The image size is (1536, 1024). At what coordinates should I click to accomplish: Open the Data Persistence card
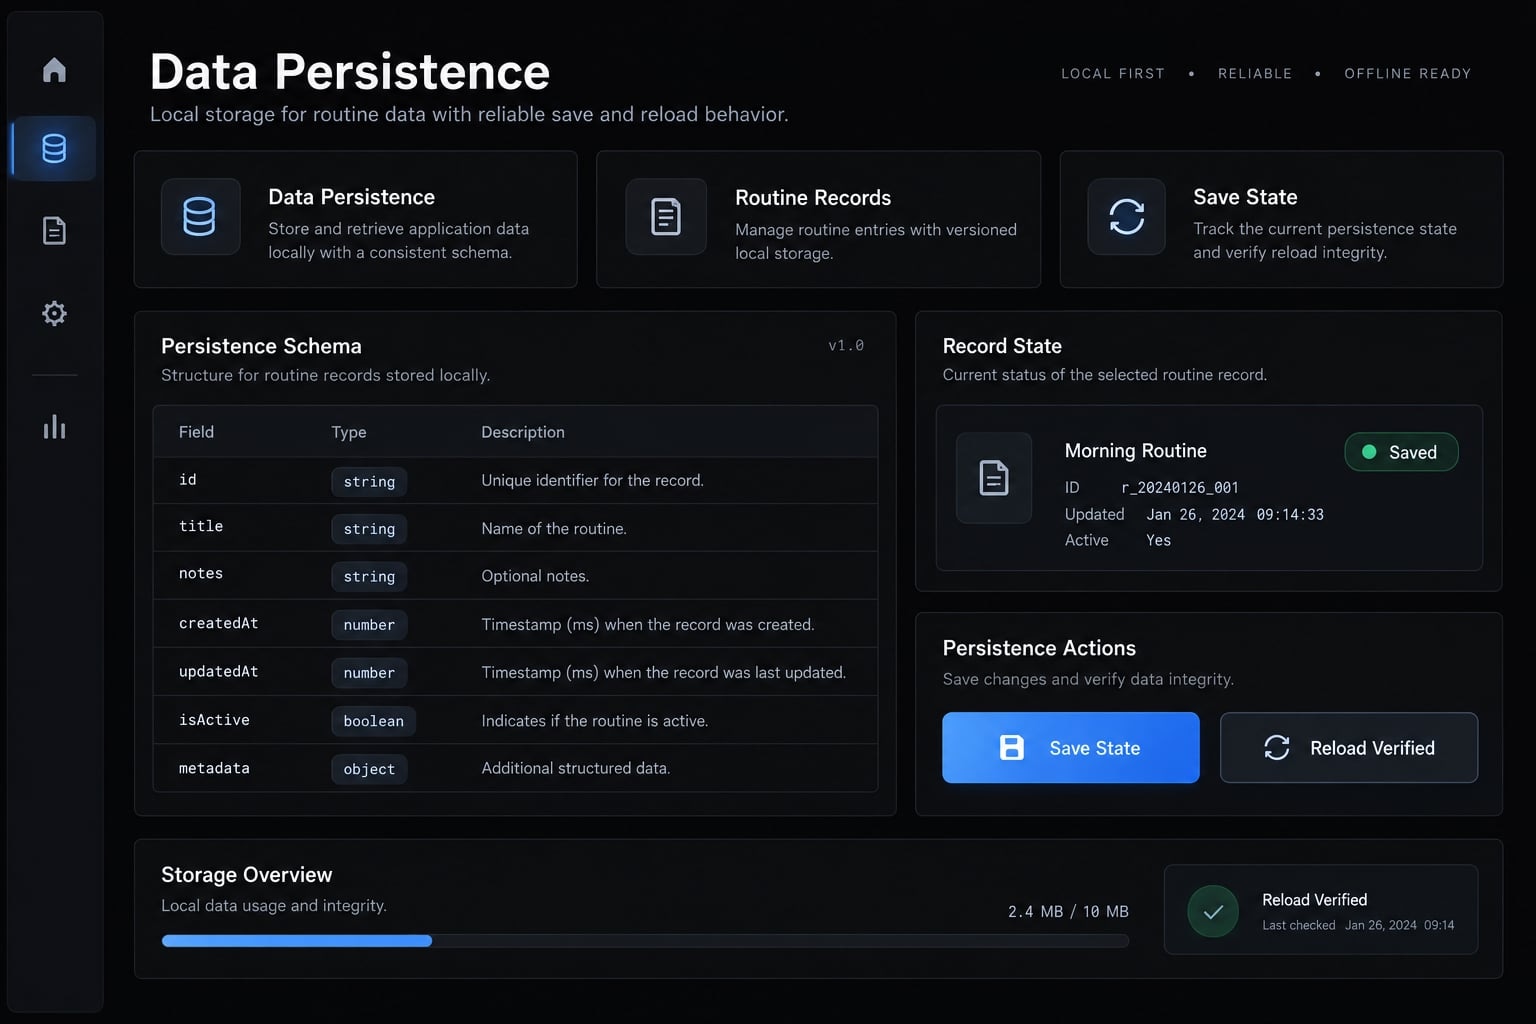pos(356,220)
